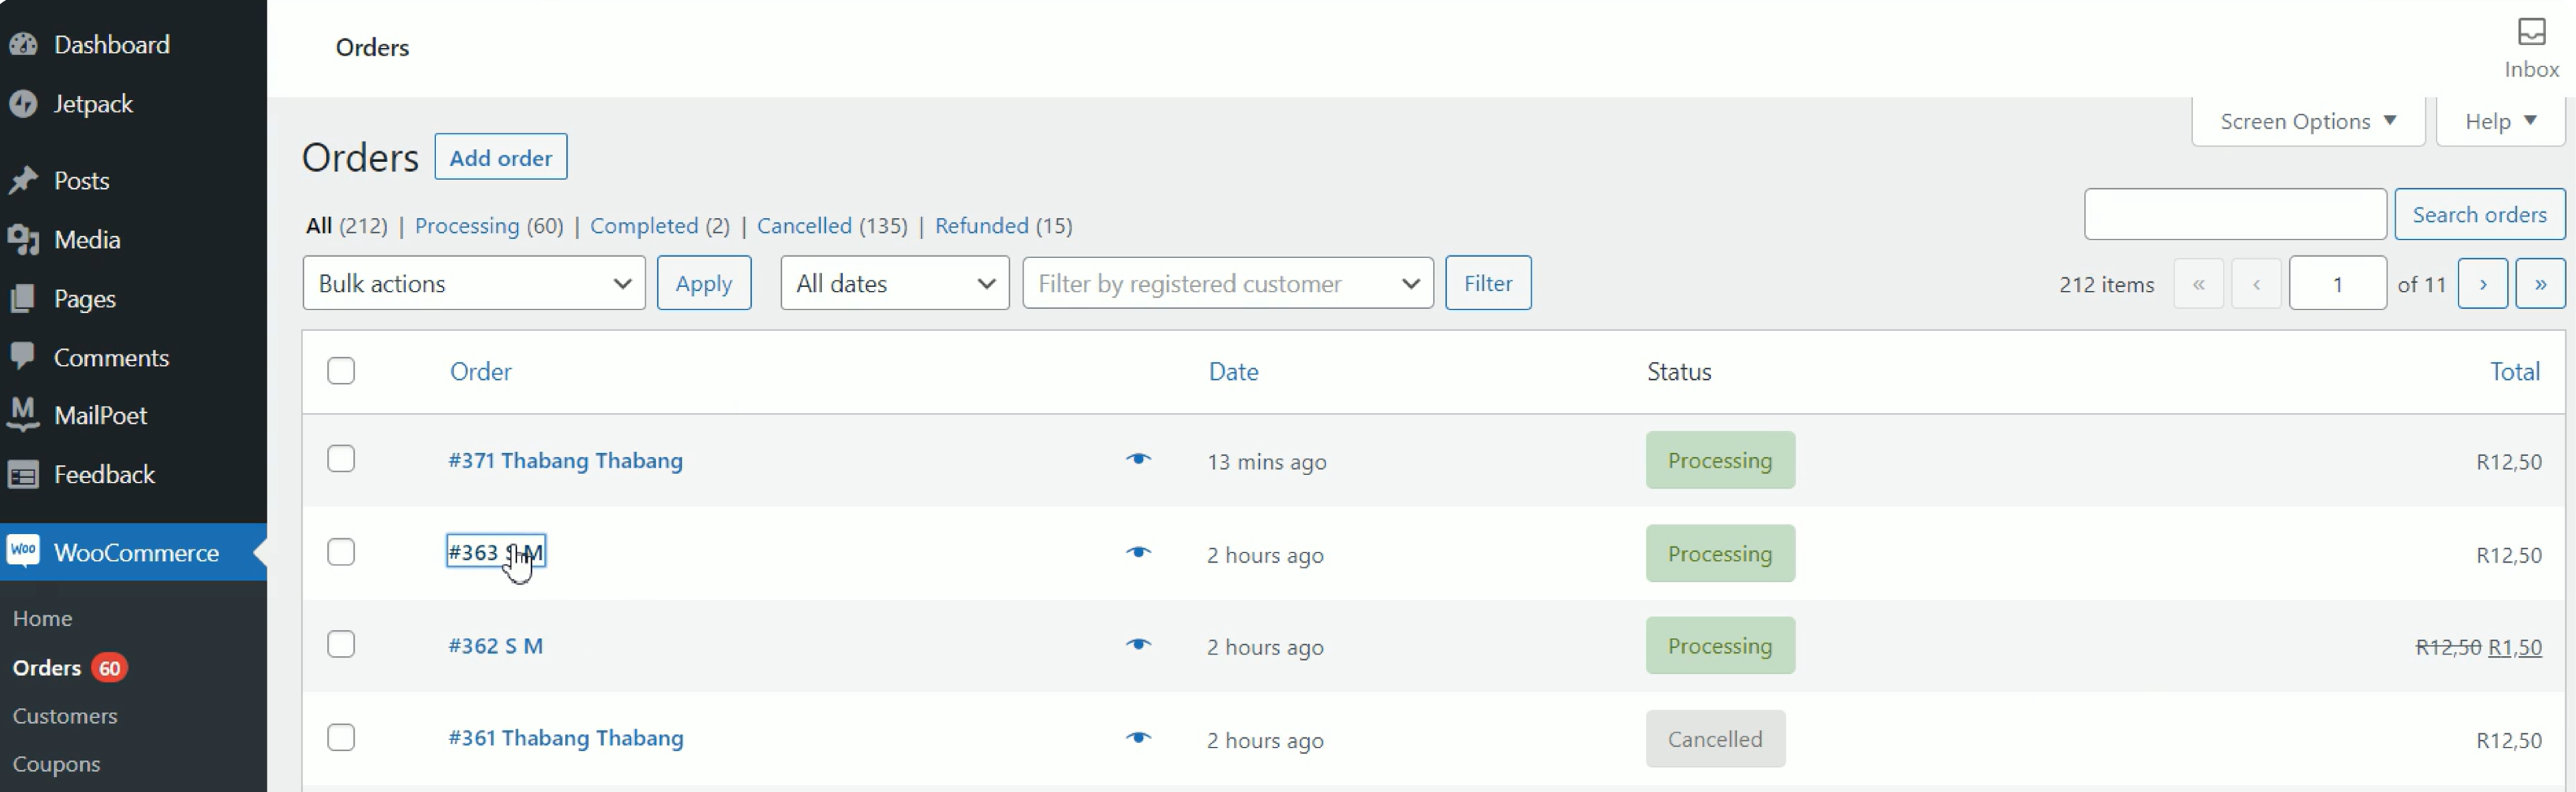
Task: Click the Add order button
Action: [x=500, y=157]
